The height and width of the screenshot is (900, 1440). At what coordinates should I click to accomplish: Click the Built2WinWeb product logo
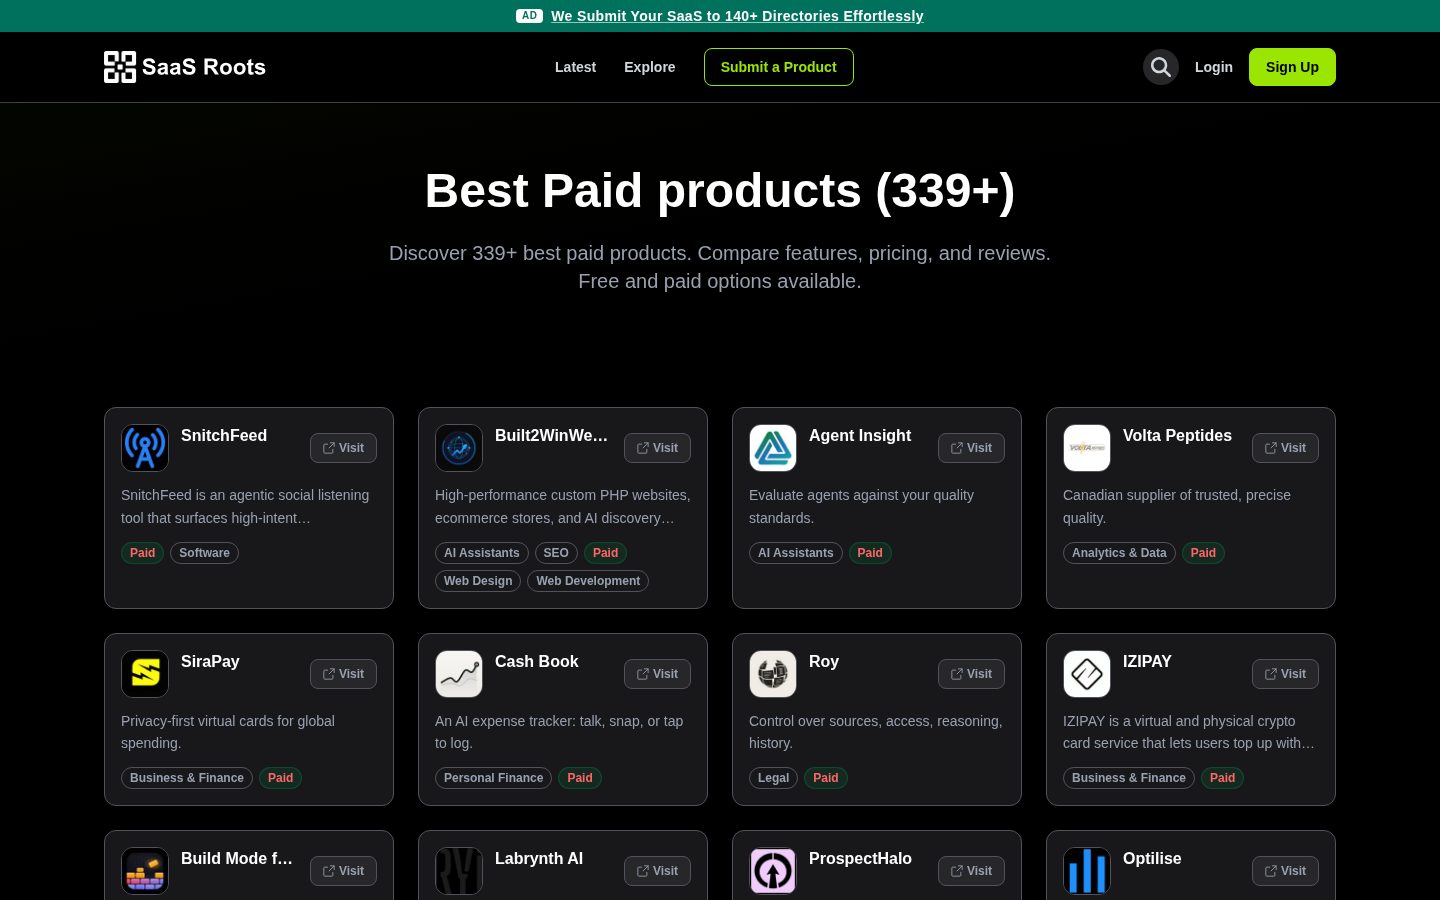click(x=459, y=448)
